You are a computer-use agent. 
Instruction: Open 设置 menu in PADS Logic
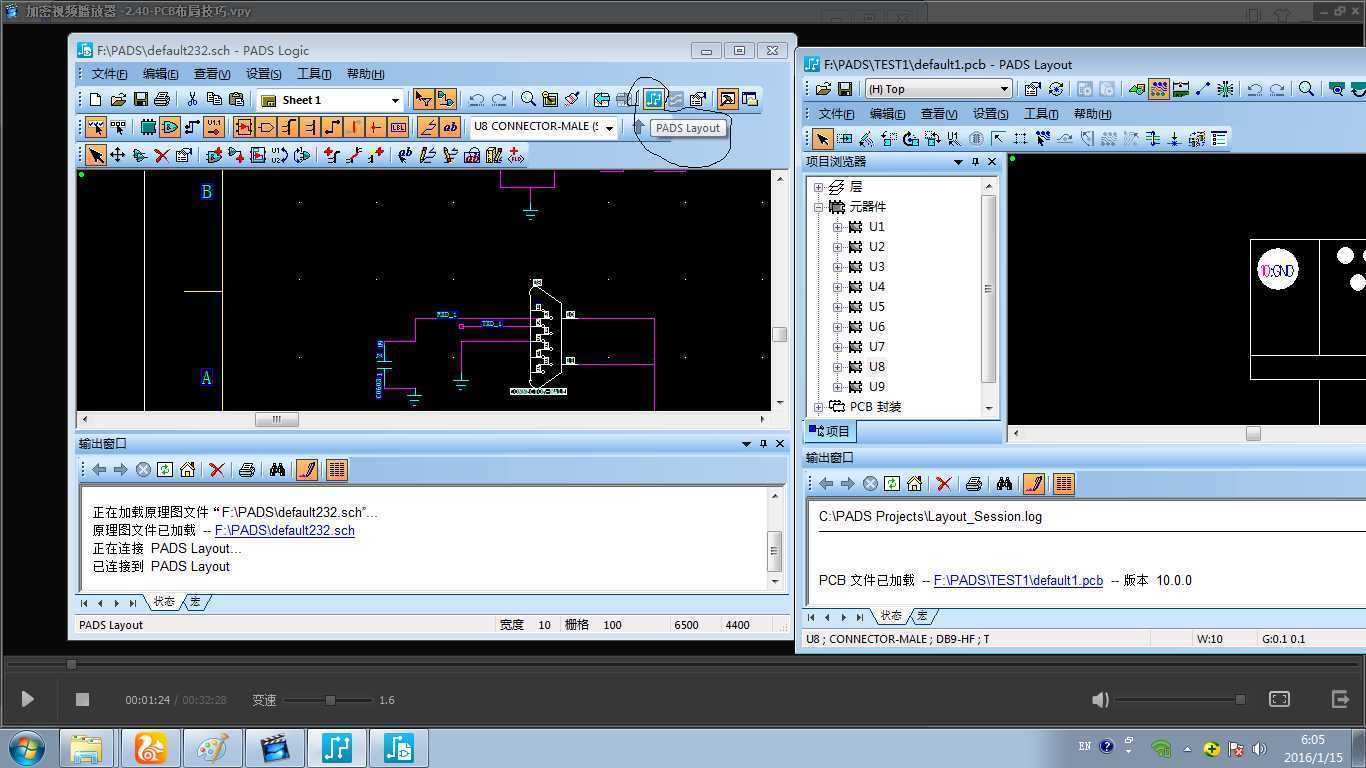pos(264,74)
